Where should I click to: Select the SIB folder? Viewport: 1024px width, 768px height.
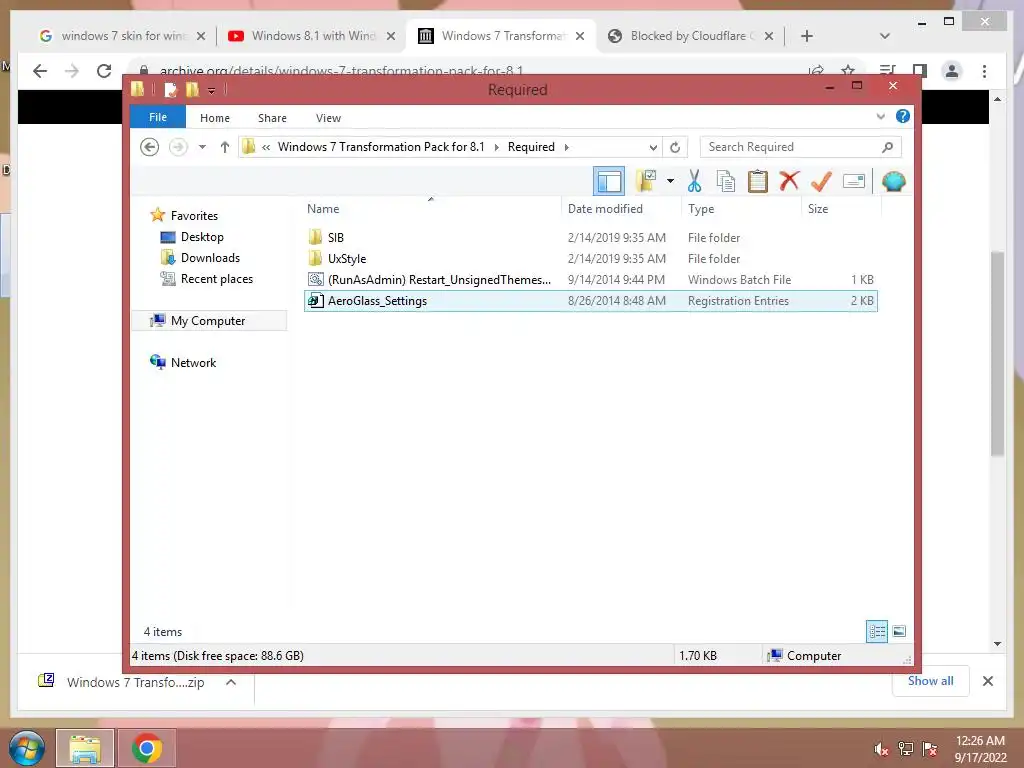[x=590, y=238]
